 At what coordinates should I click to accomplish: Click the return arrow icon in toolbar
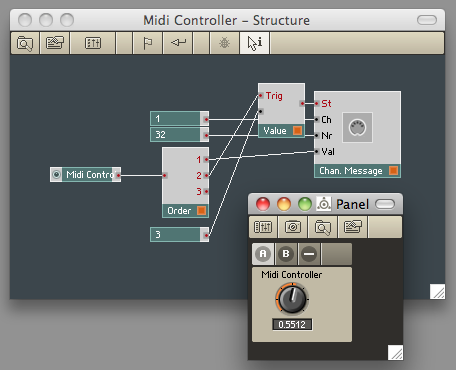tap(178, 43)
